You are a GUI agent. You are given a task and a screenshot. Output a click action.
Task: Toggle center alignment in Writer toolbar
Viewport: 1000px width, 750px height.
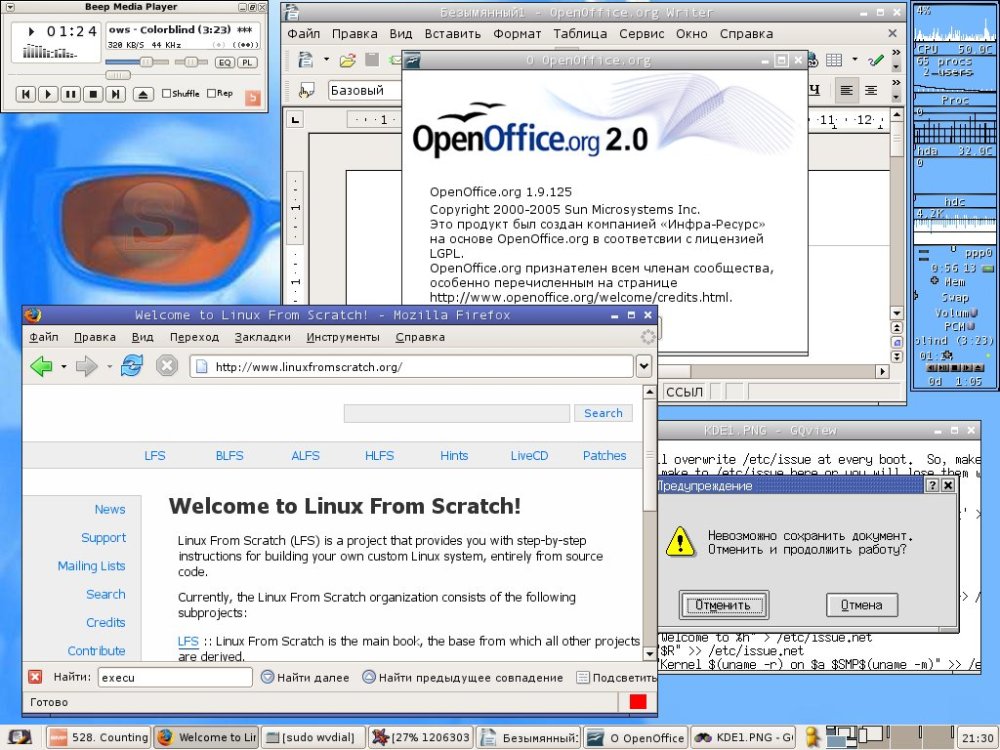[871, 91]
